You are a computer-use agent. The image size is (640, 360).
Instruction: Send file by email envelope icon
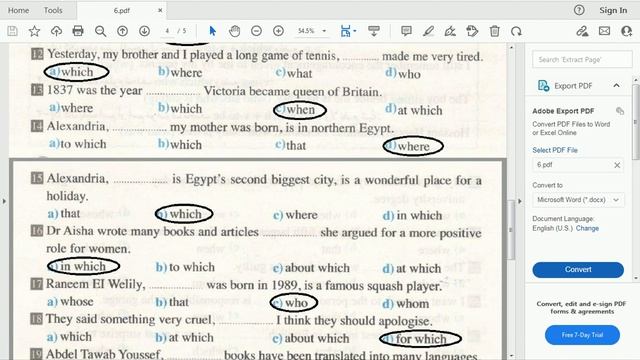[x=604, y=31]
